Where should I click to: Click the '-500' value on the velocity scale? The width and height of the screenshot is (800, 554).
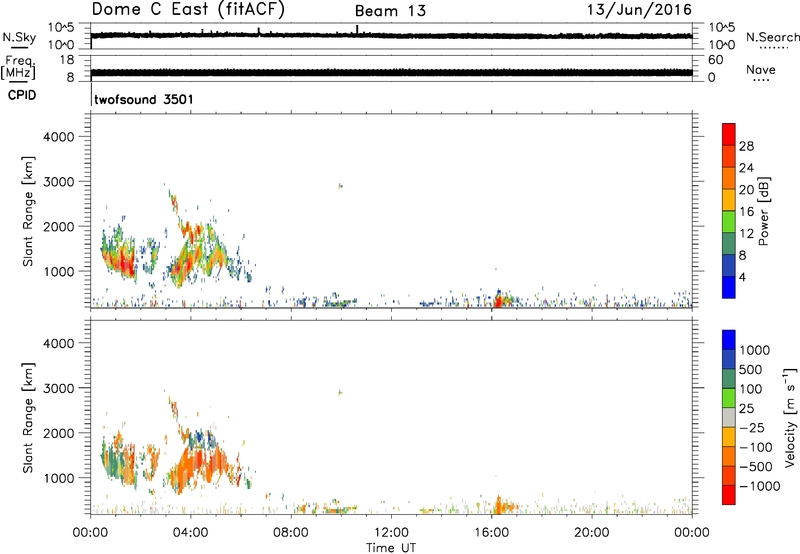coord(756,467)
